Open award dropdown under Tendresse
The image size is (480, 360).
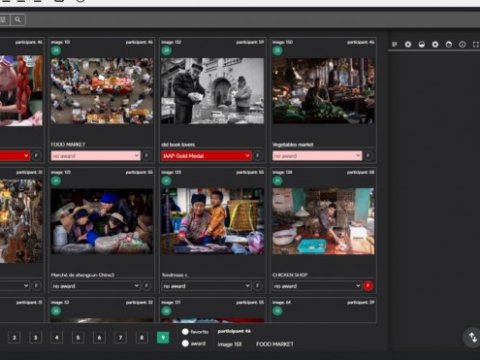(206, 286)
